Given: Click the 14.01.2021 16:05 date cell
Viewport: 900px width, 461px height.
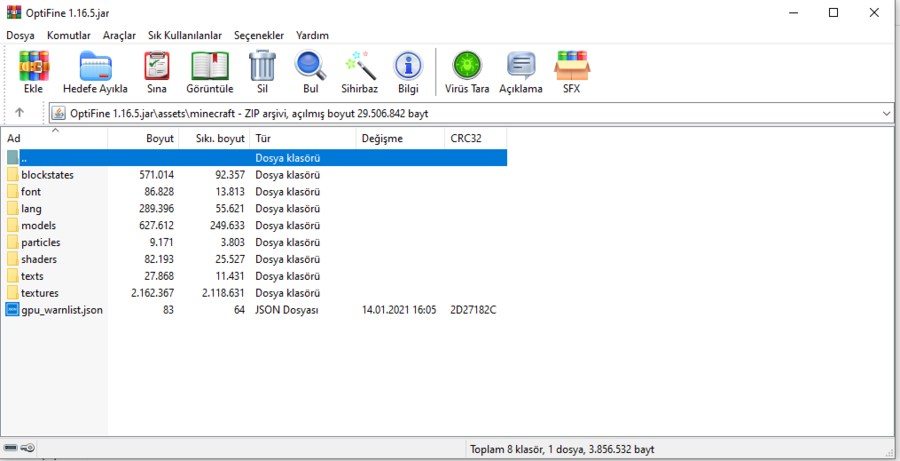Looking at the screenshot, I should [x=399, y=310].
